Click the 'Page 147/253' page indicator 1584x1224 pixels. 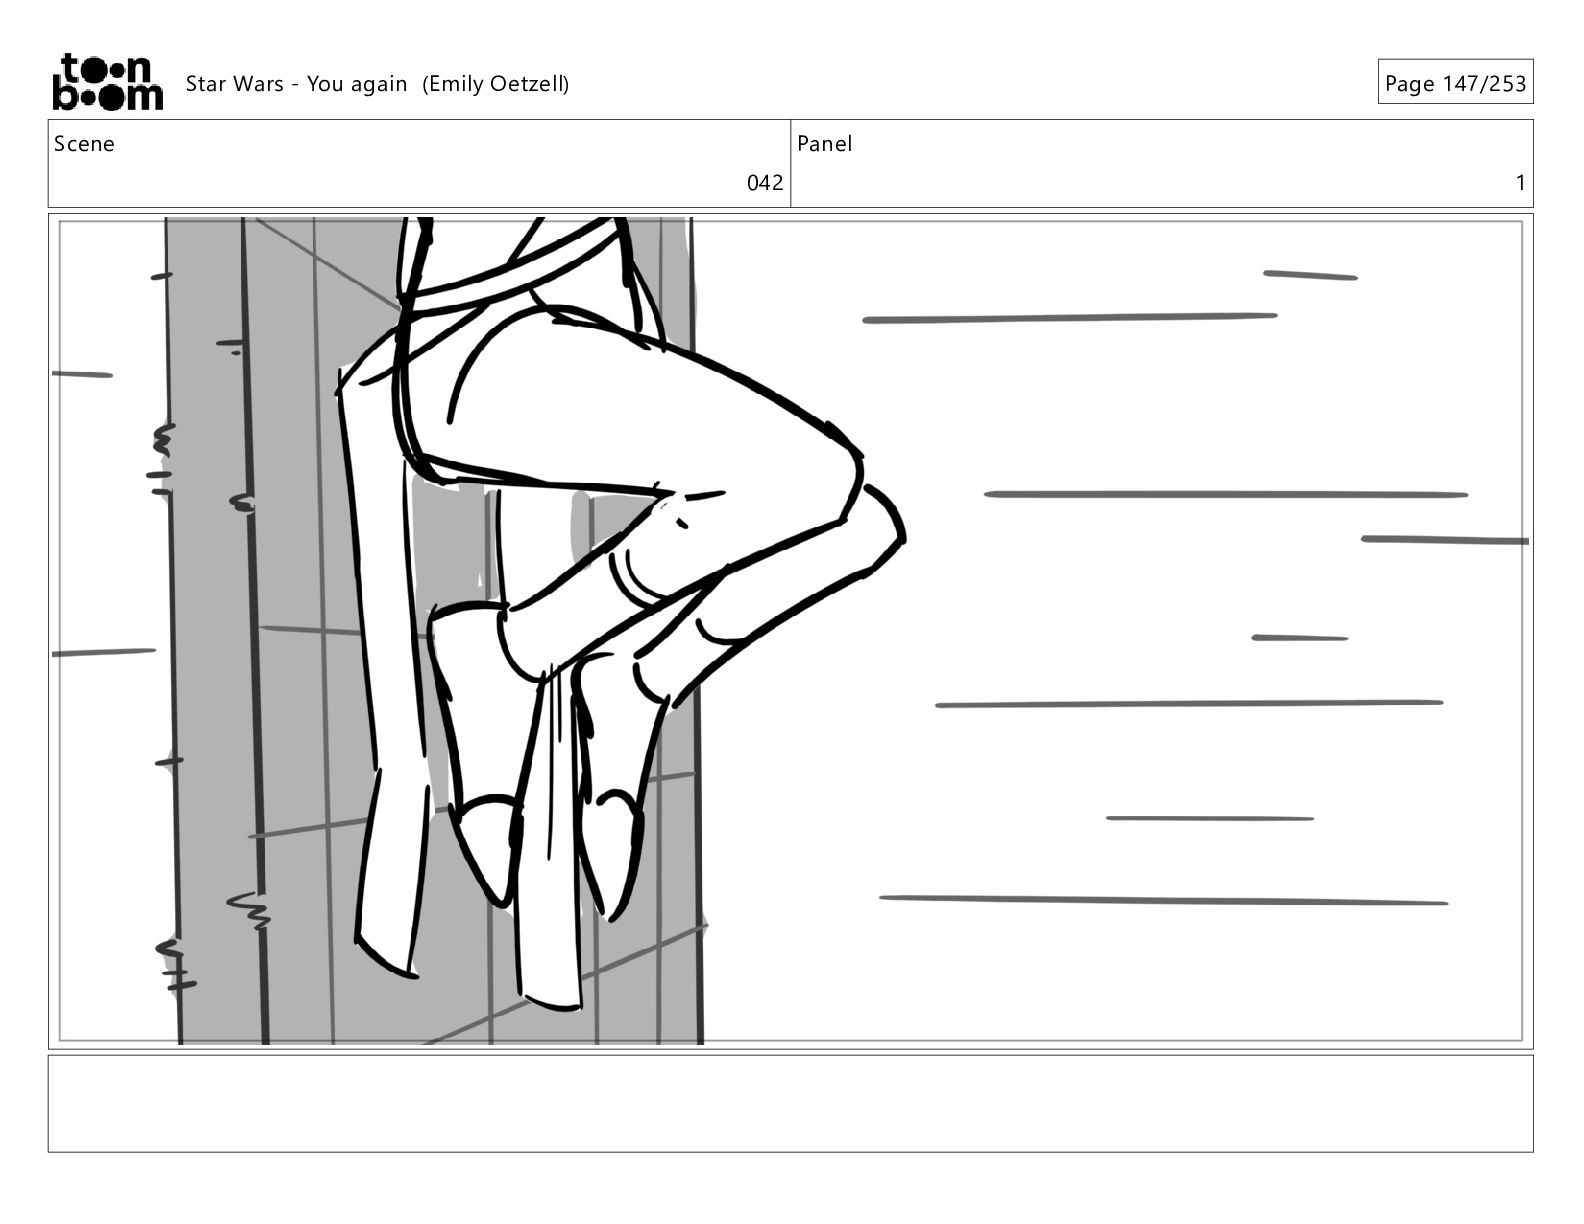(x=1455, y=83)
